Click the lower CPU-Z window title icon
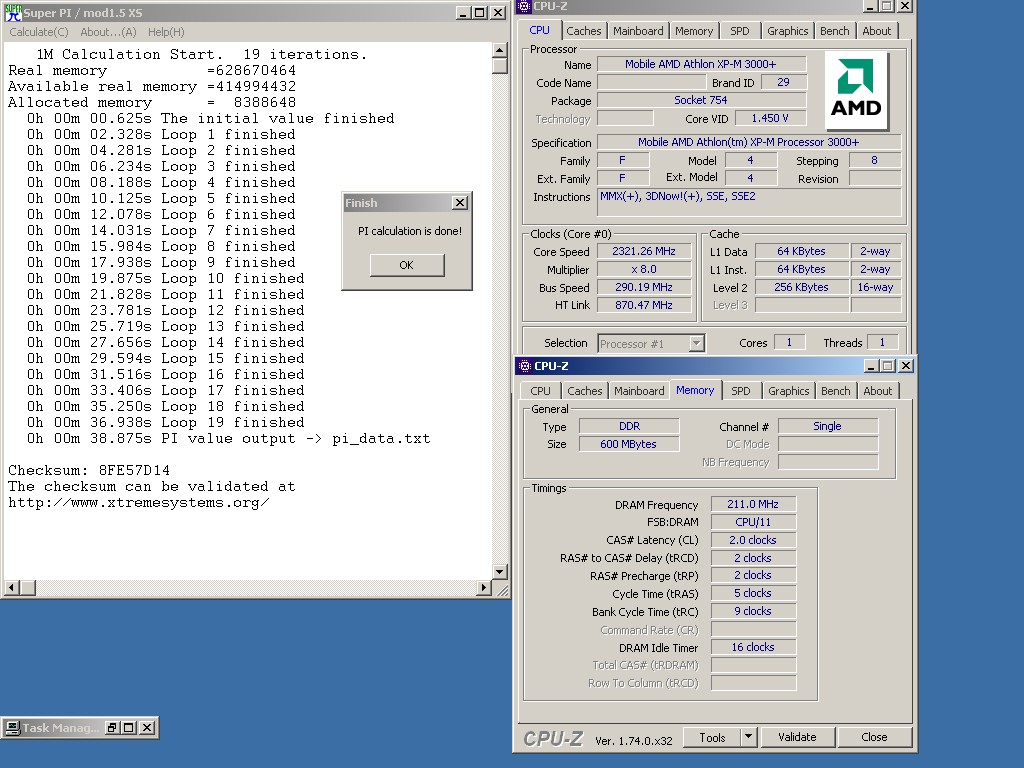This screenshot has height=768, width=1024. point(524,366)
